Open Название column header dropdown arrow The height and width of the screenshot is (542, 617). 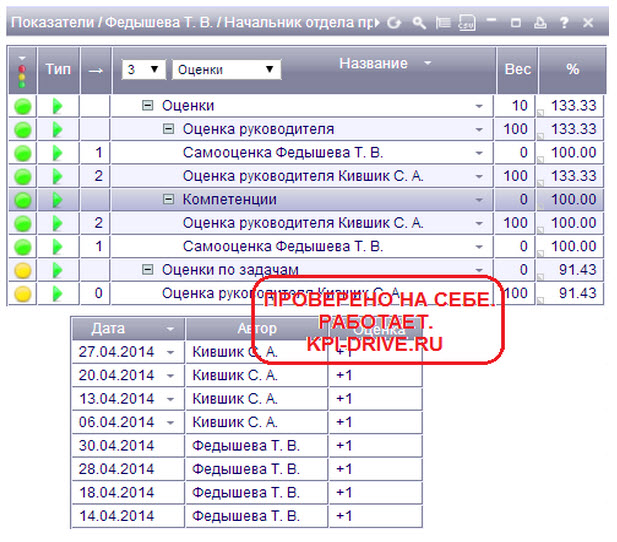click(427, 63)
